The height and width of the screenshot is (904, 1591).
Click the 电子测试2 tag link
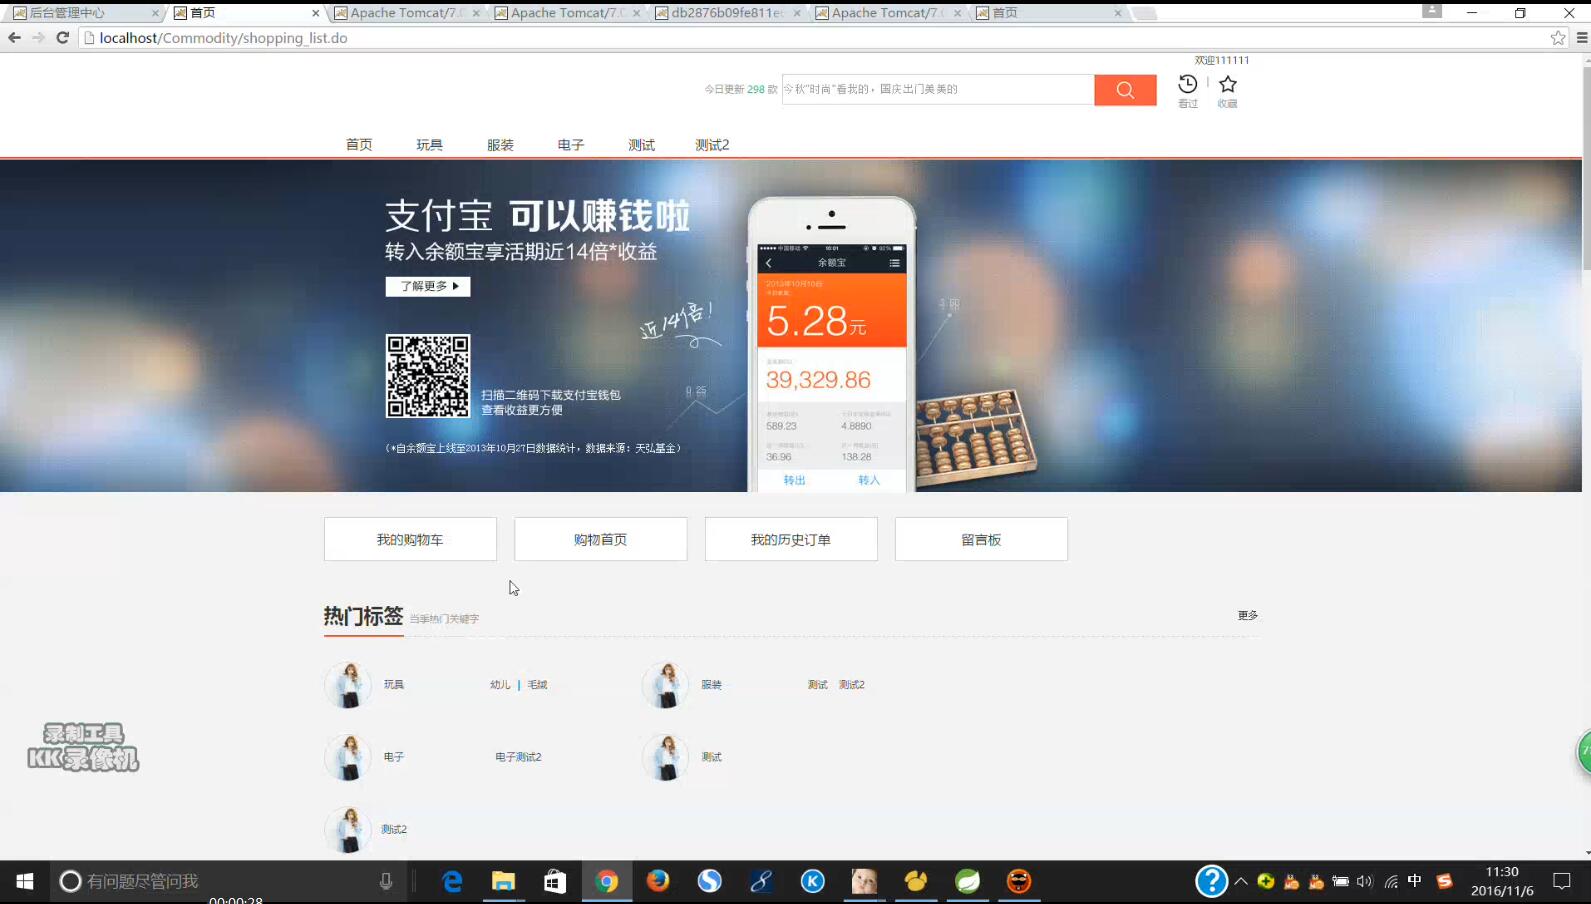[518, 757]
